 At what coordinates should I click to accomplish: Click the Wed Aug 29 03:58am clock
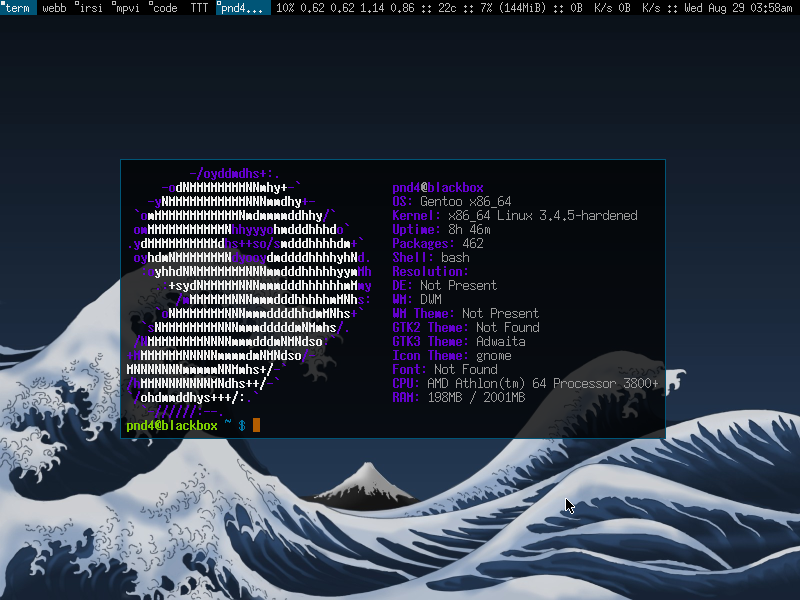pos(737,8)
